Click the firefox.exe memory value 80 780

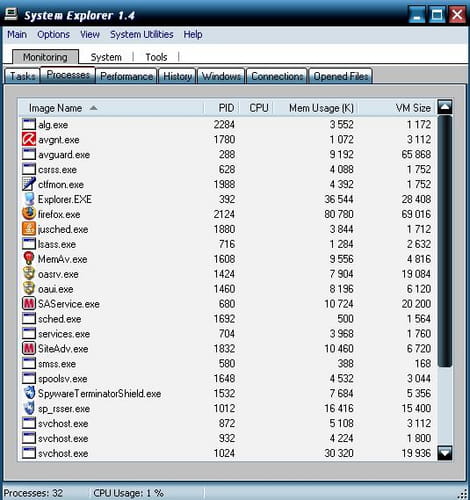(x=339, y=214)
